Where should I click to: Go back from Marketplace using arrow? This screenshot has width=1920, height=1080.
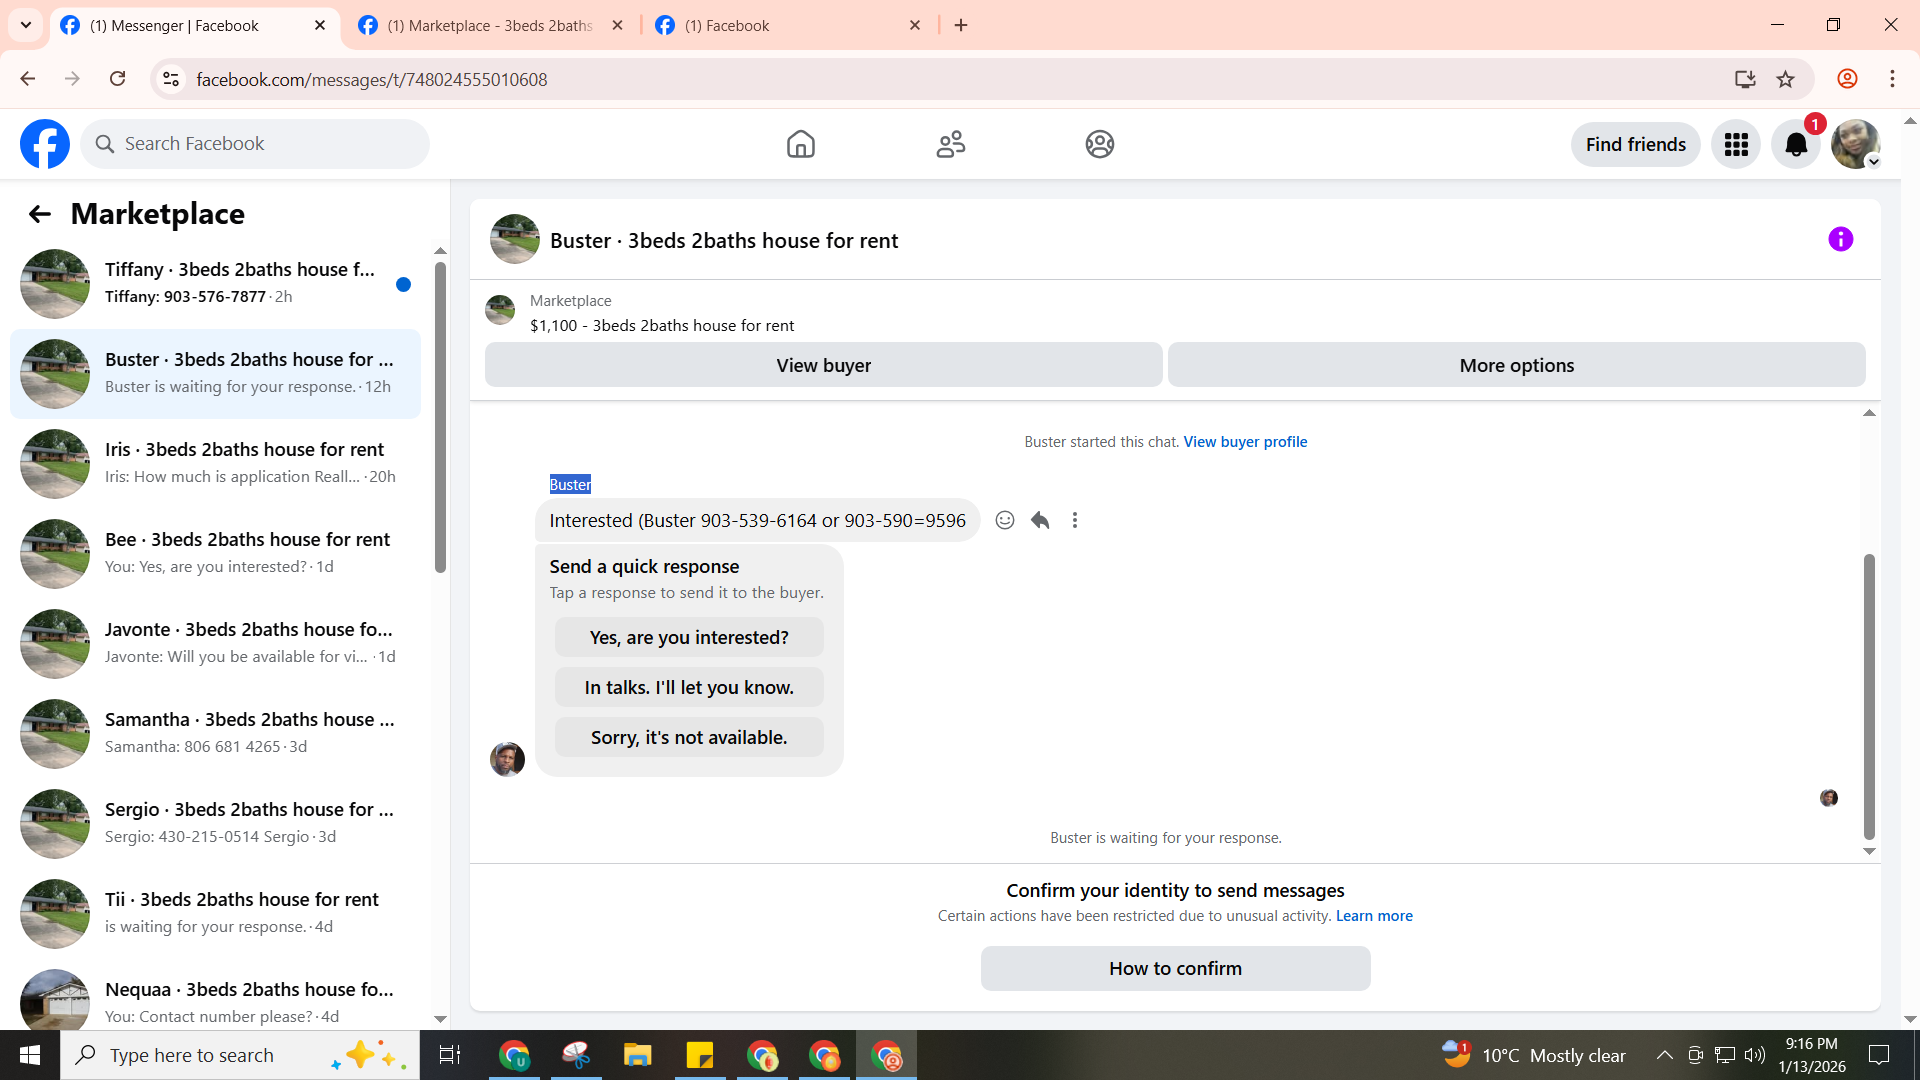[x=39, y=214]
